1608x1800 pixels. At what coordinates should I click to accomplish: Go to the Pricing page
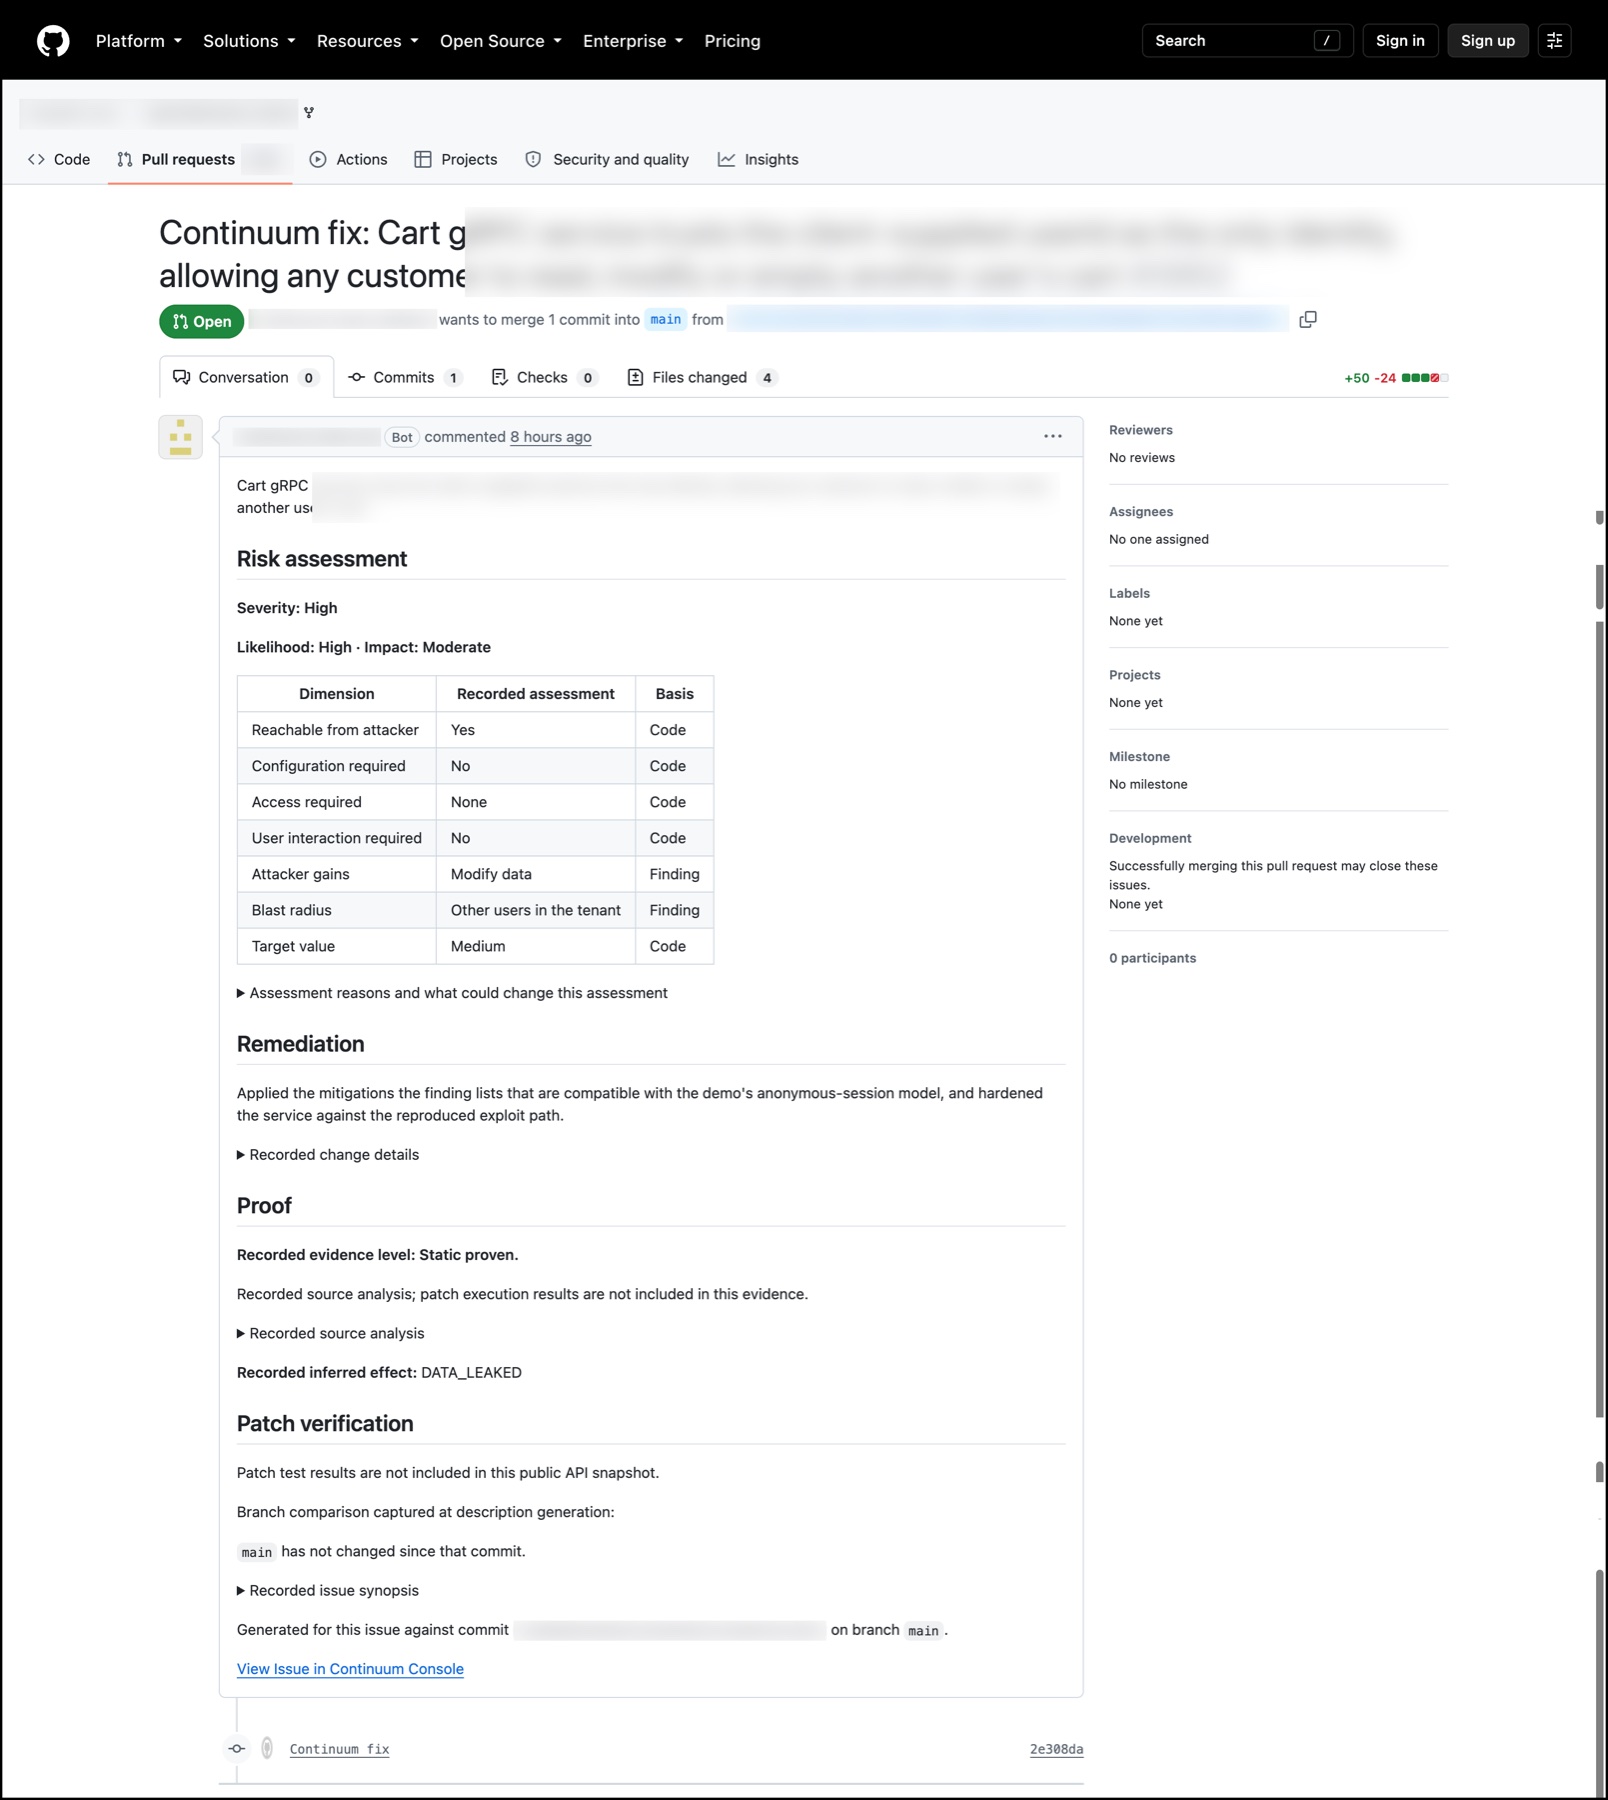coord(732,41)
